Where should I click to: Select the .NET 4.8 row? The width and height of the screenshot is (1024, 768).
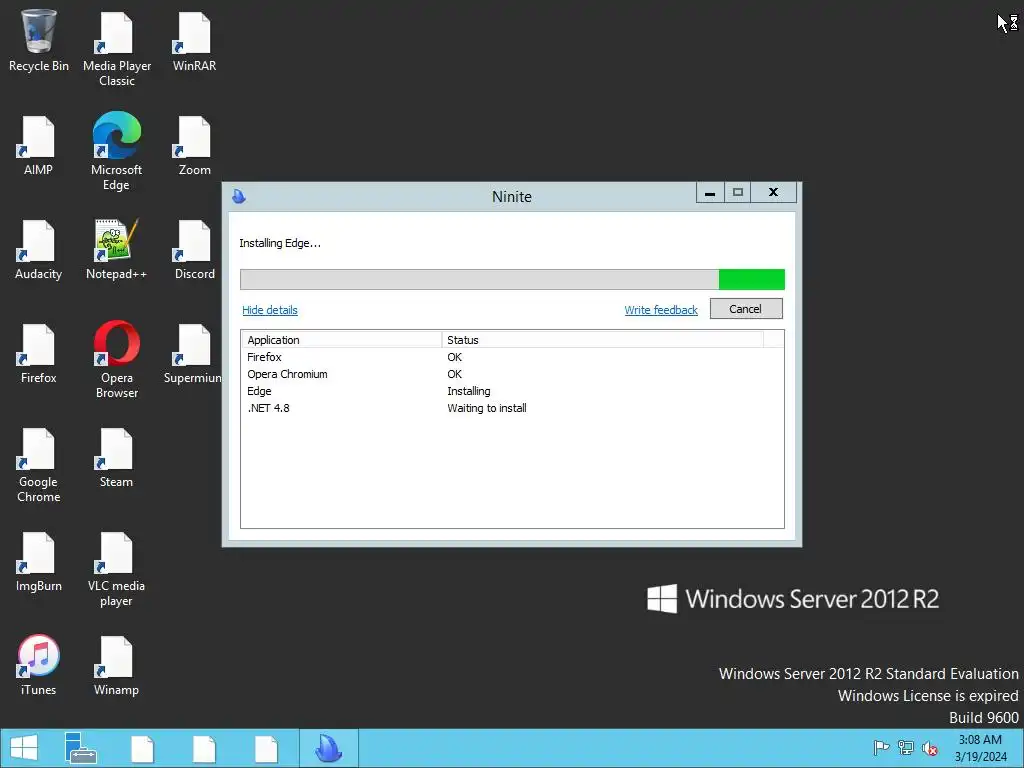coord(512,408)
